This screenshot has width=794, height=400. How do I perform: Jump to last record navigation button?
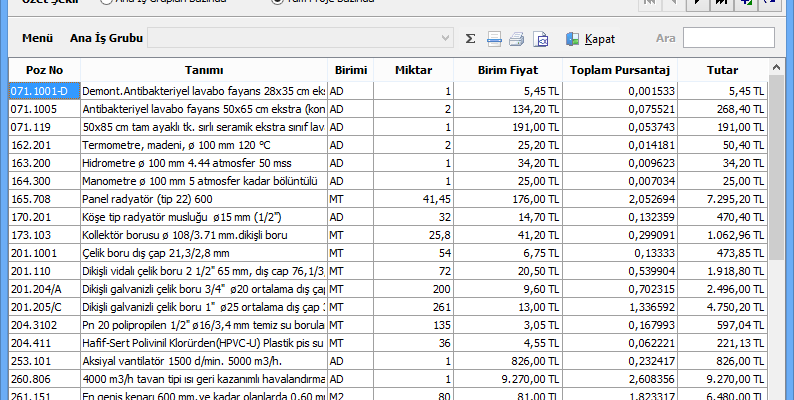[x=720, y=4]
